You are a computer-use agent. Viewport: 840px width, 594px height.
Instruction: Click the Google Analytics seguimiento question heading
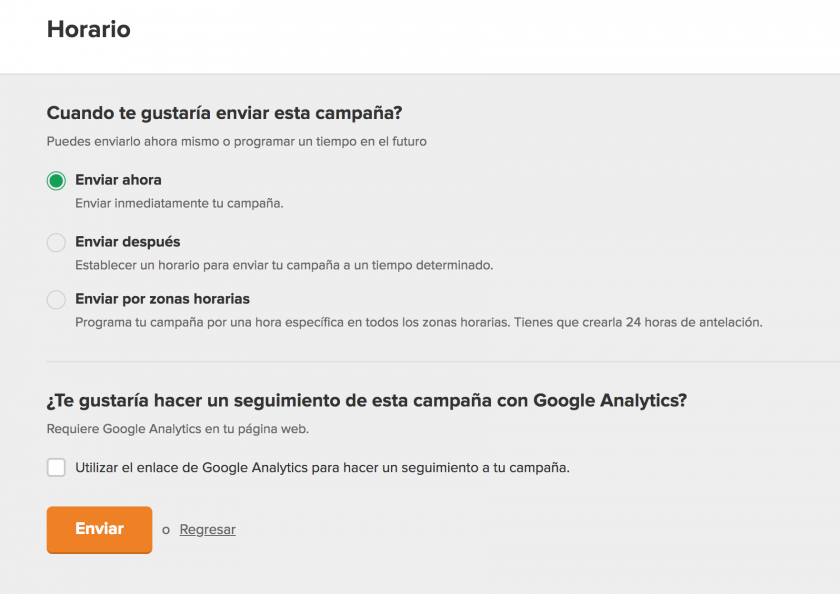coord(367,401)
